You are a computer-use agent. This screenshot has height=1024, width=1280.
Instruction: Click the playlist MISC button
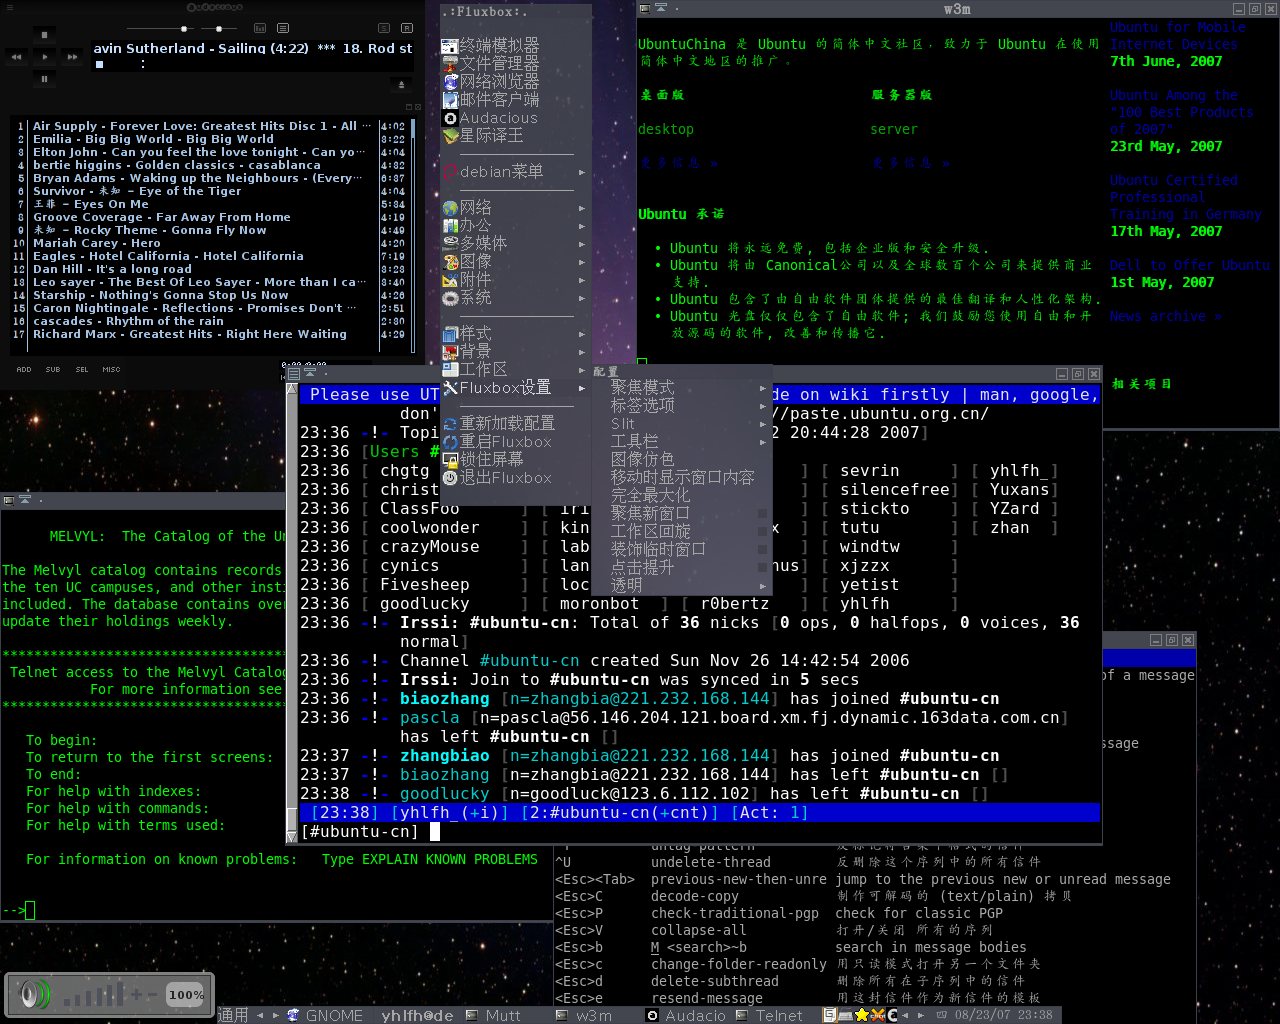[112, 369]
